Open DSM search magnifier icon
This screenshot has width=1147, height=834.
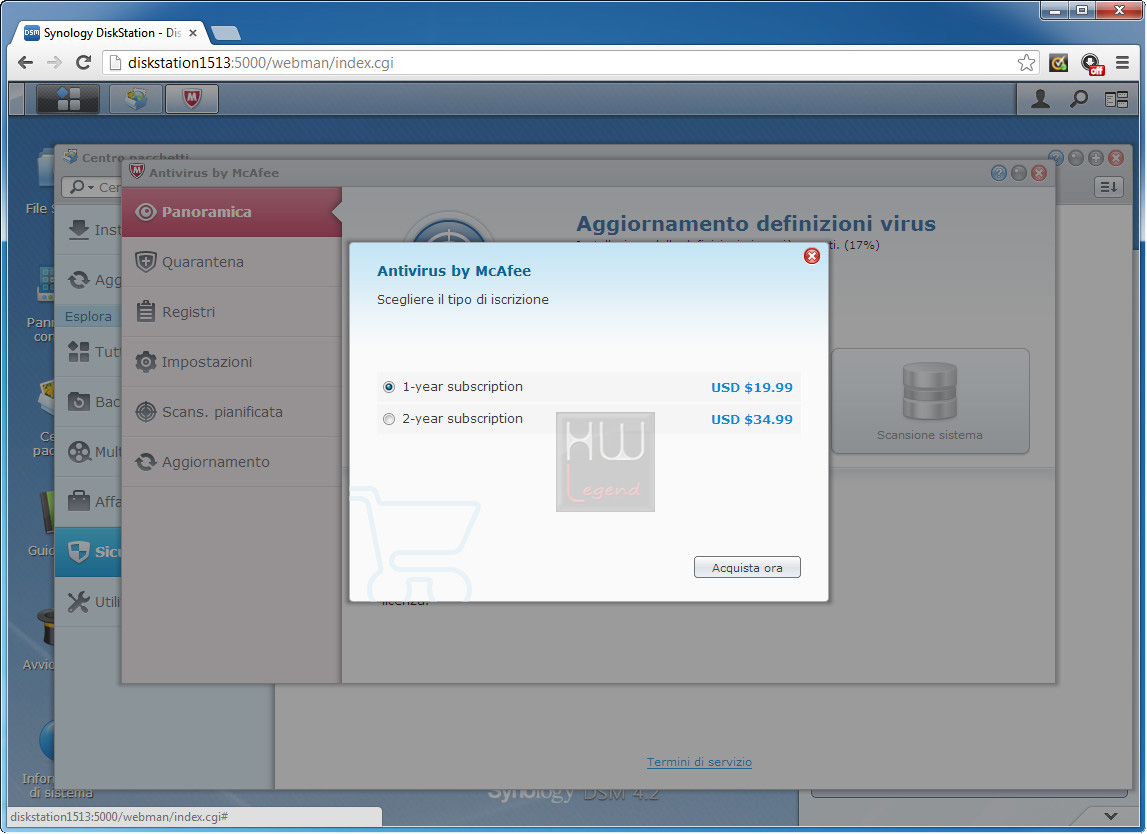1079,99
